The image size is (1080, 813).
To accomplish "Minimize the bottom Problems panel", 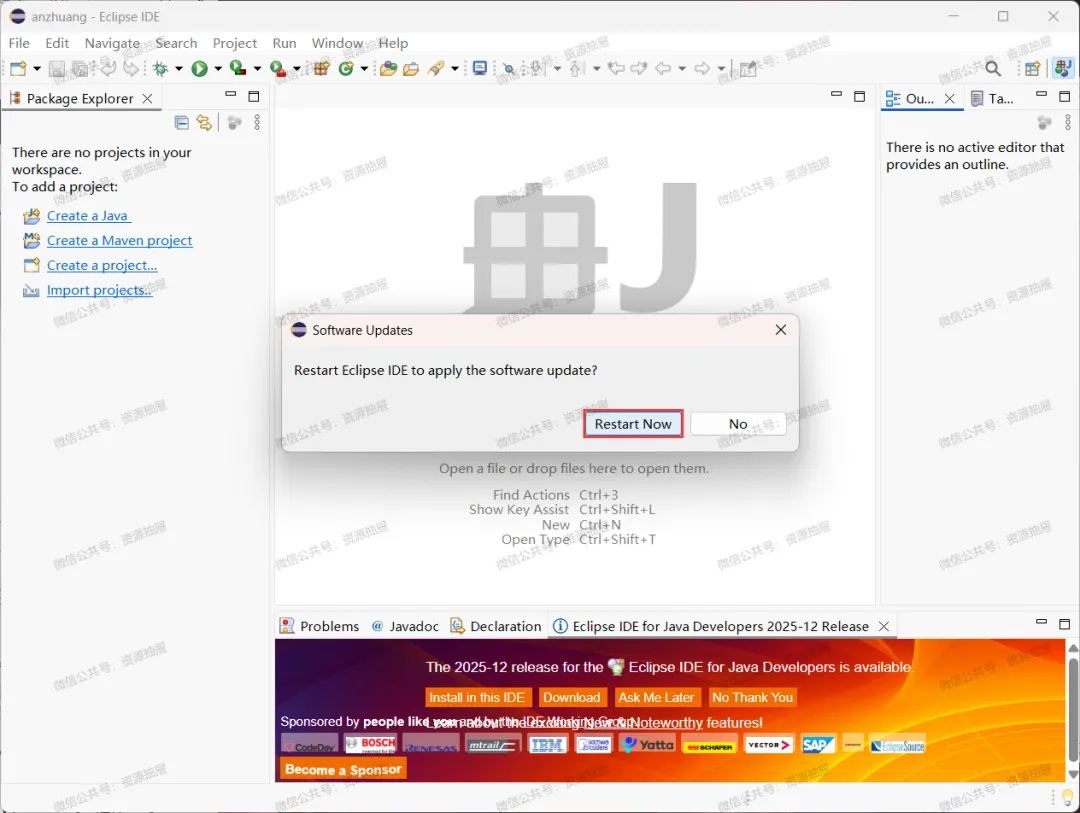I will tap(1041, 622).
